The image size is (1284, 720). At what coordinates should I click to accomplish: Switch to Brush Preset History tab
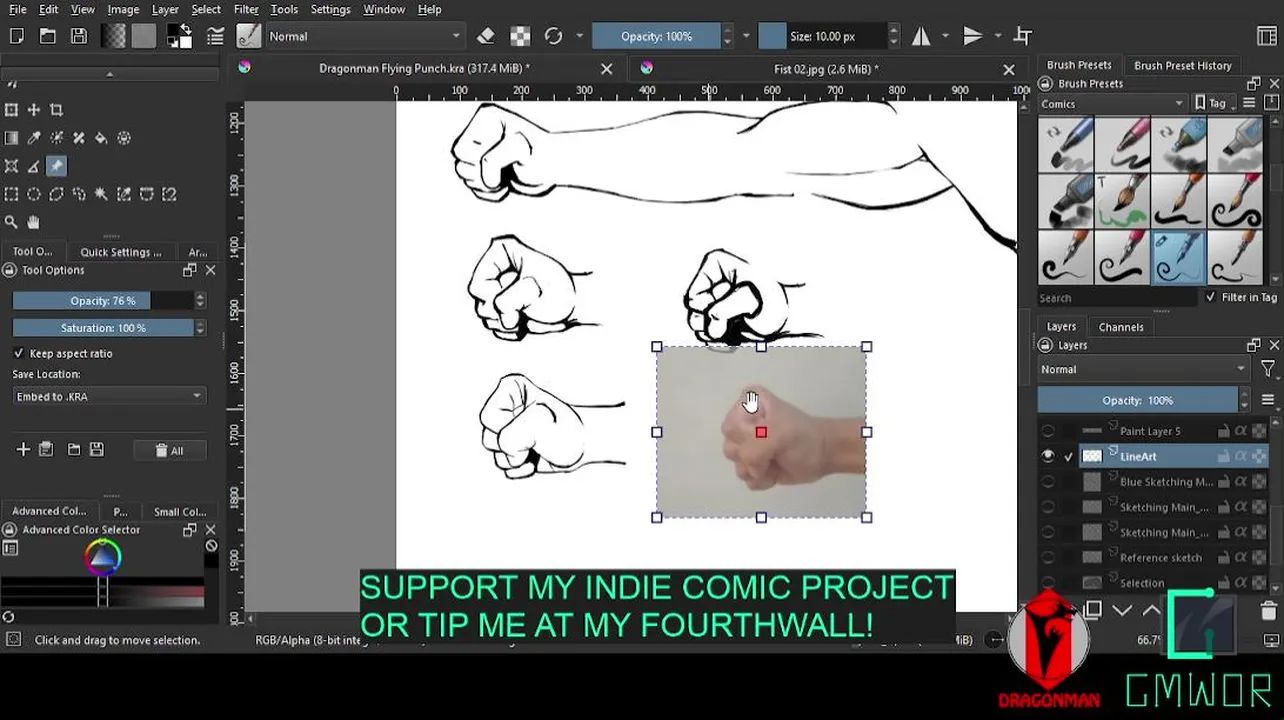pyautogui.click(x=1182, y=65)
